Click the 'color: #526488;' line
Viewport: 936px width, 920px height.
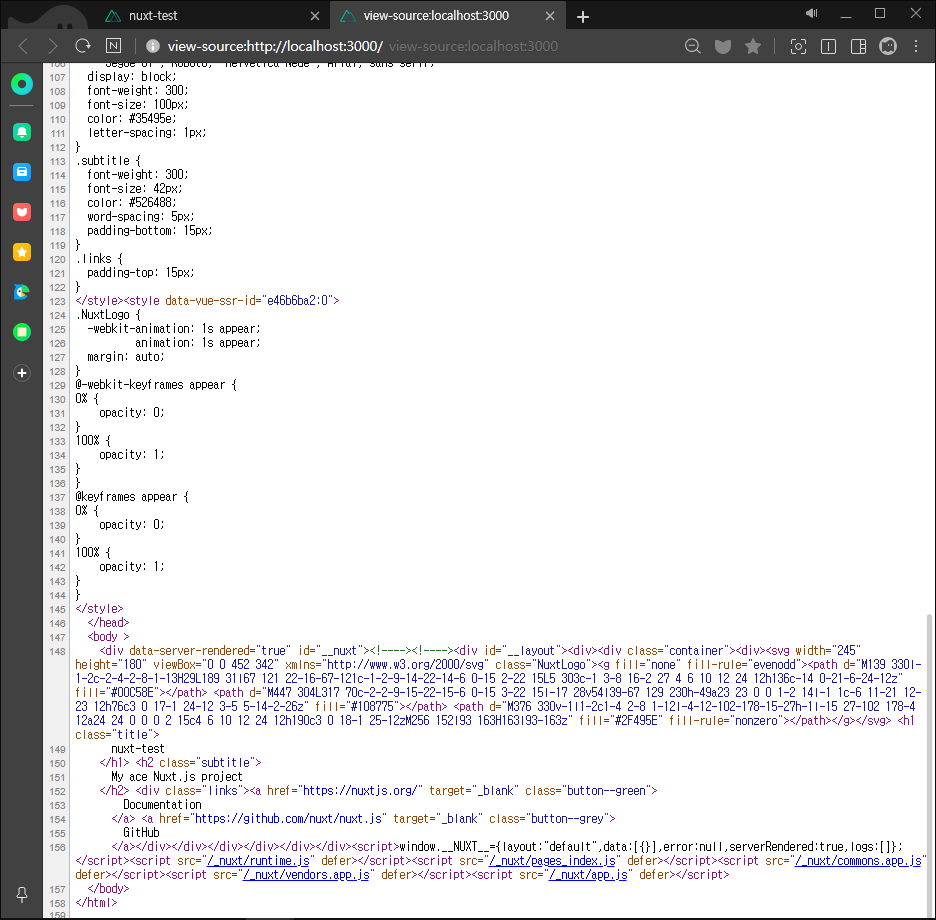132,202
